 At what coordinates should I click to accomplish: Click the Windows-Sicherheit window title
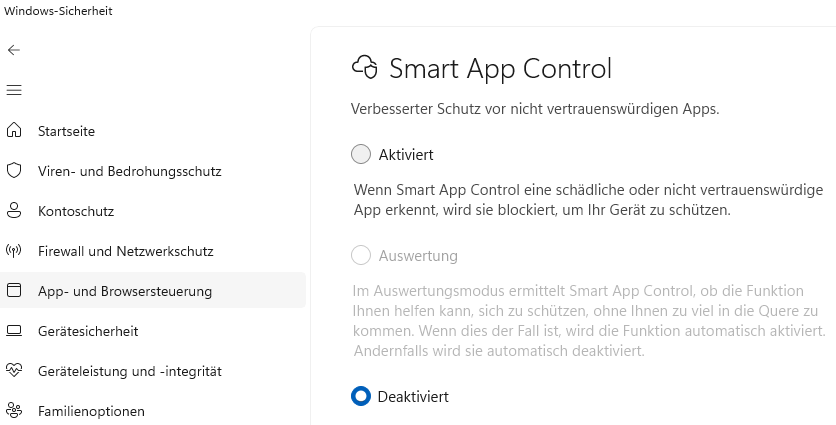coord(58,11)
